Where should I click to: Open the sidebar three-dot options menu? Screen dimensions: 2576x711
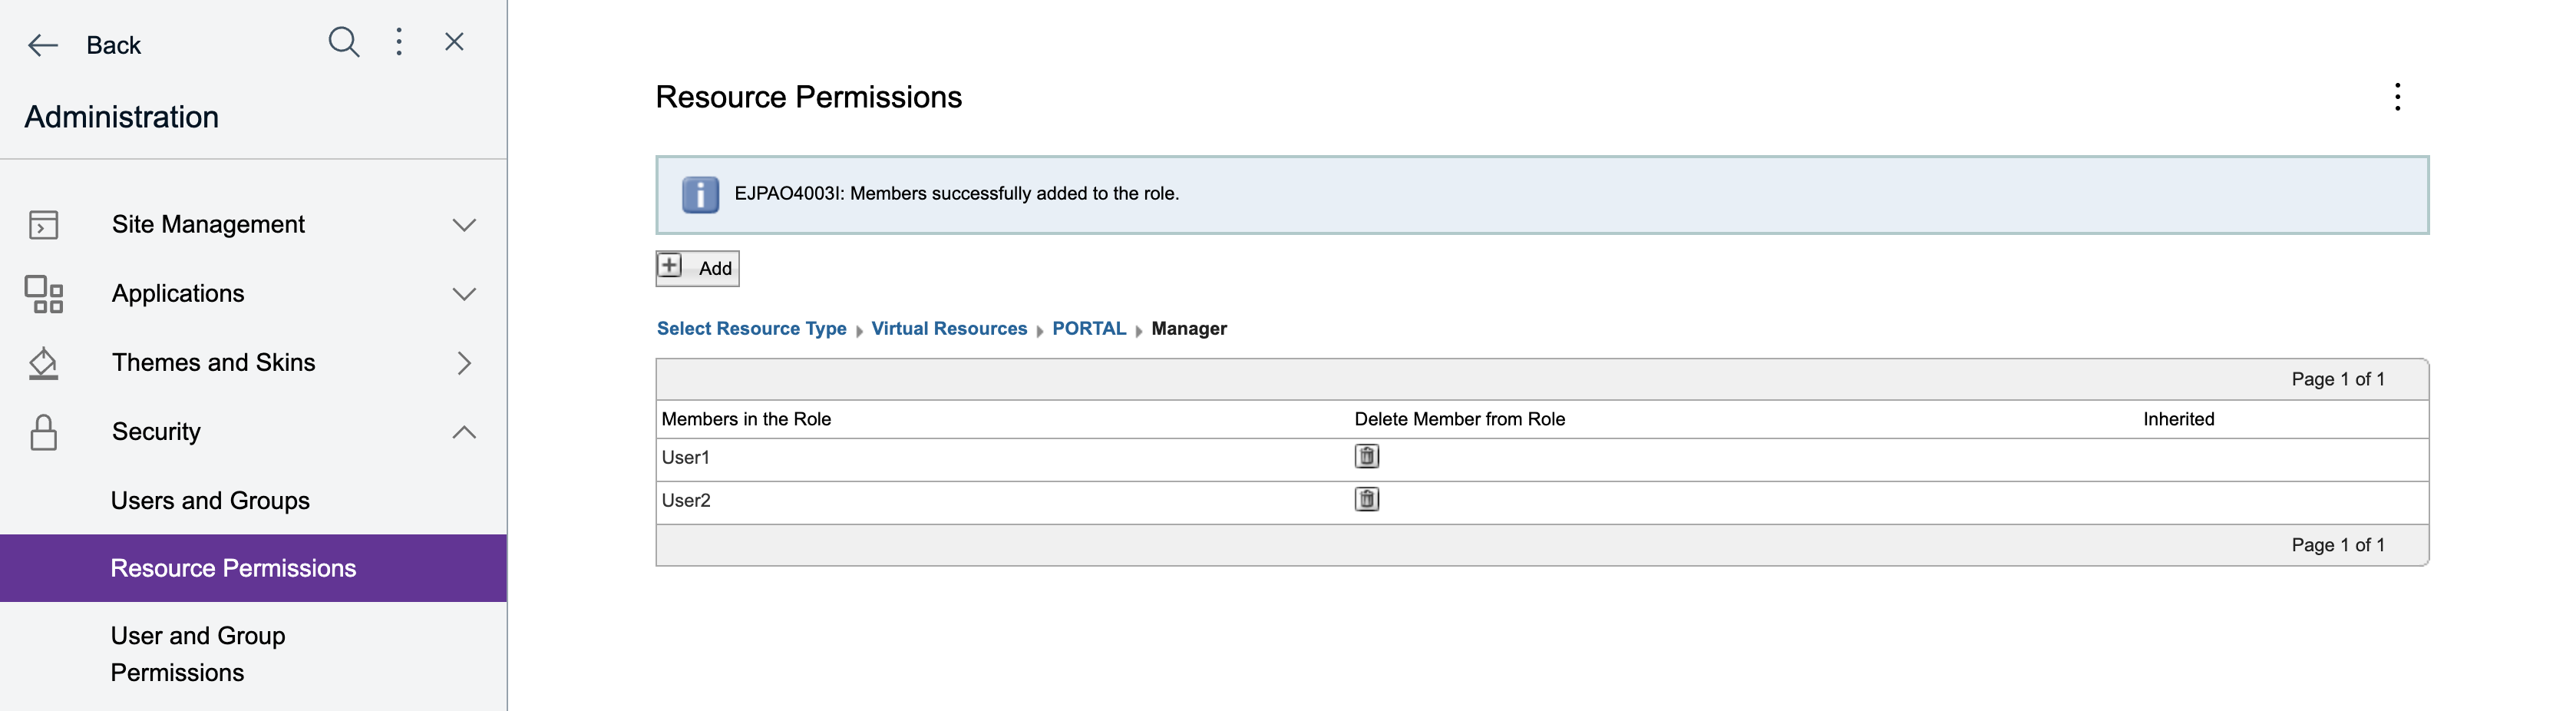[x=399, y=42]
